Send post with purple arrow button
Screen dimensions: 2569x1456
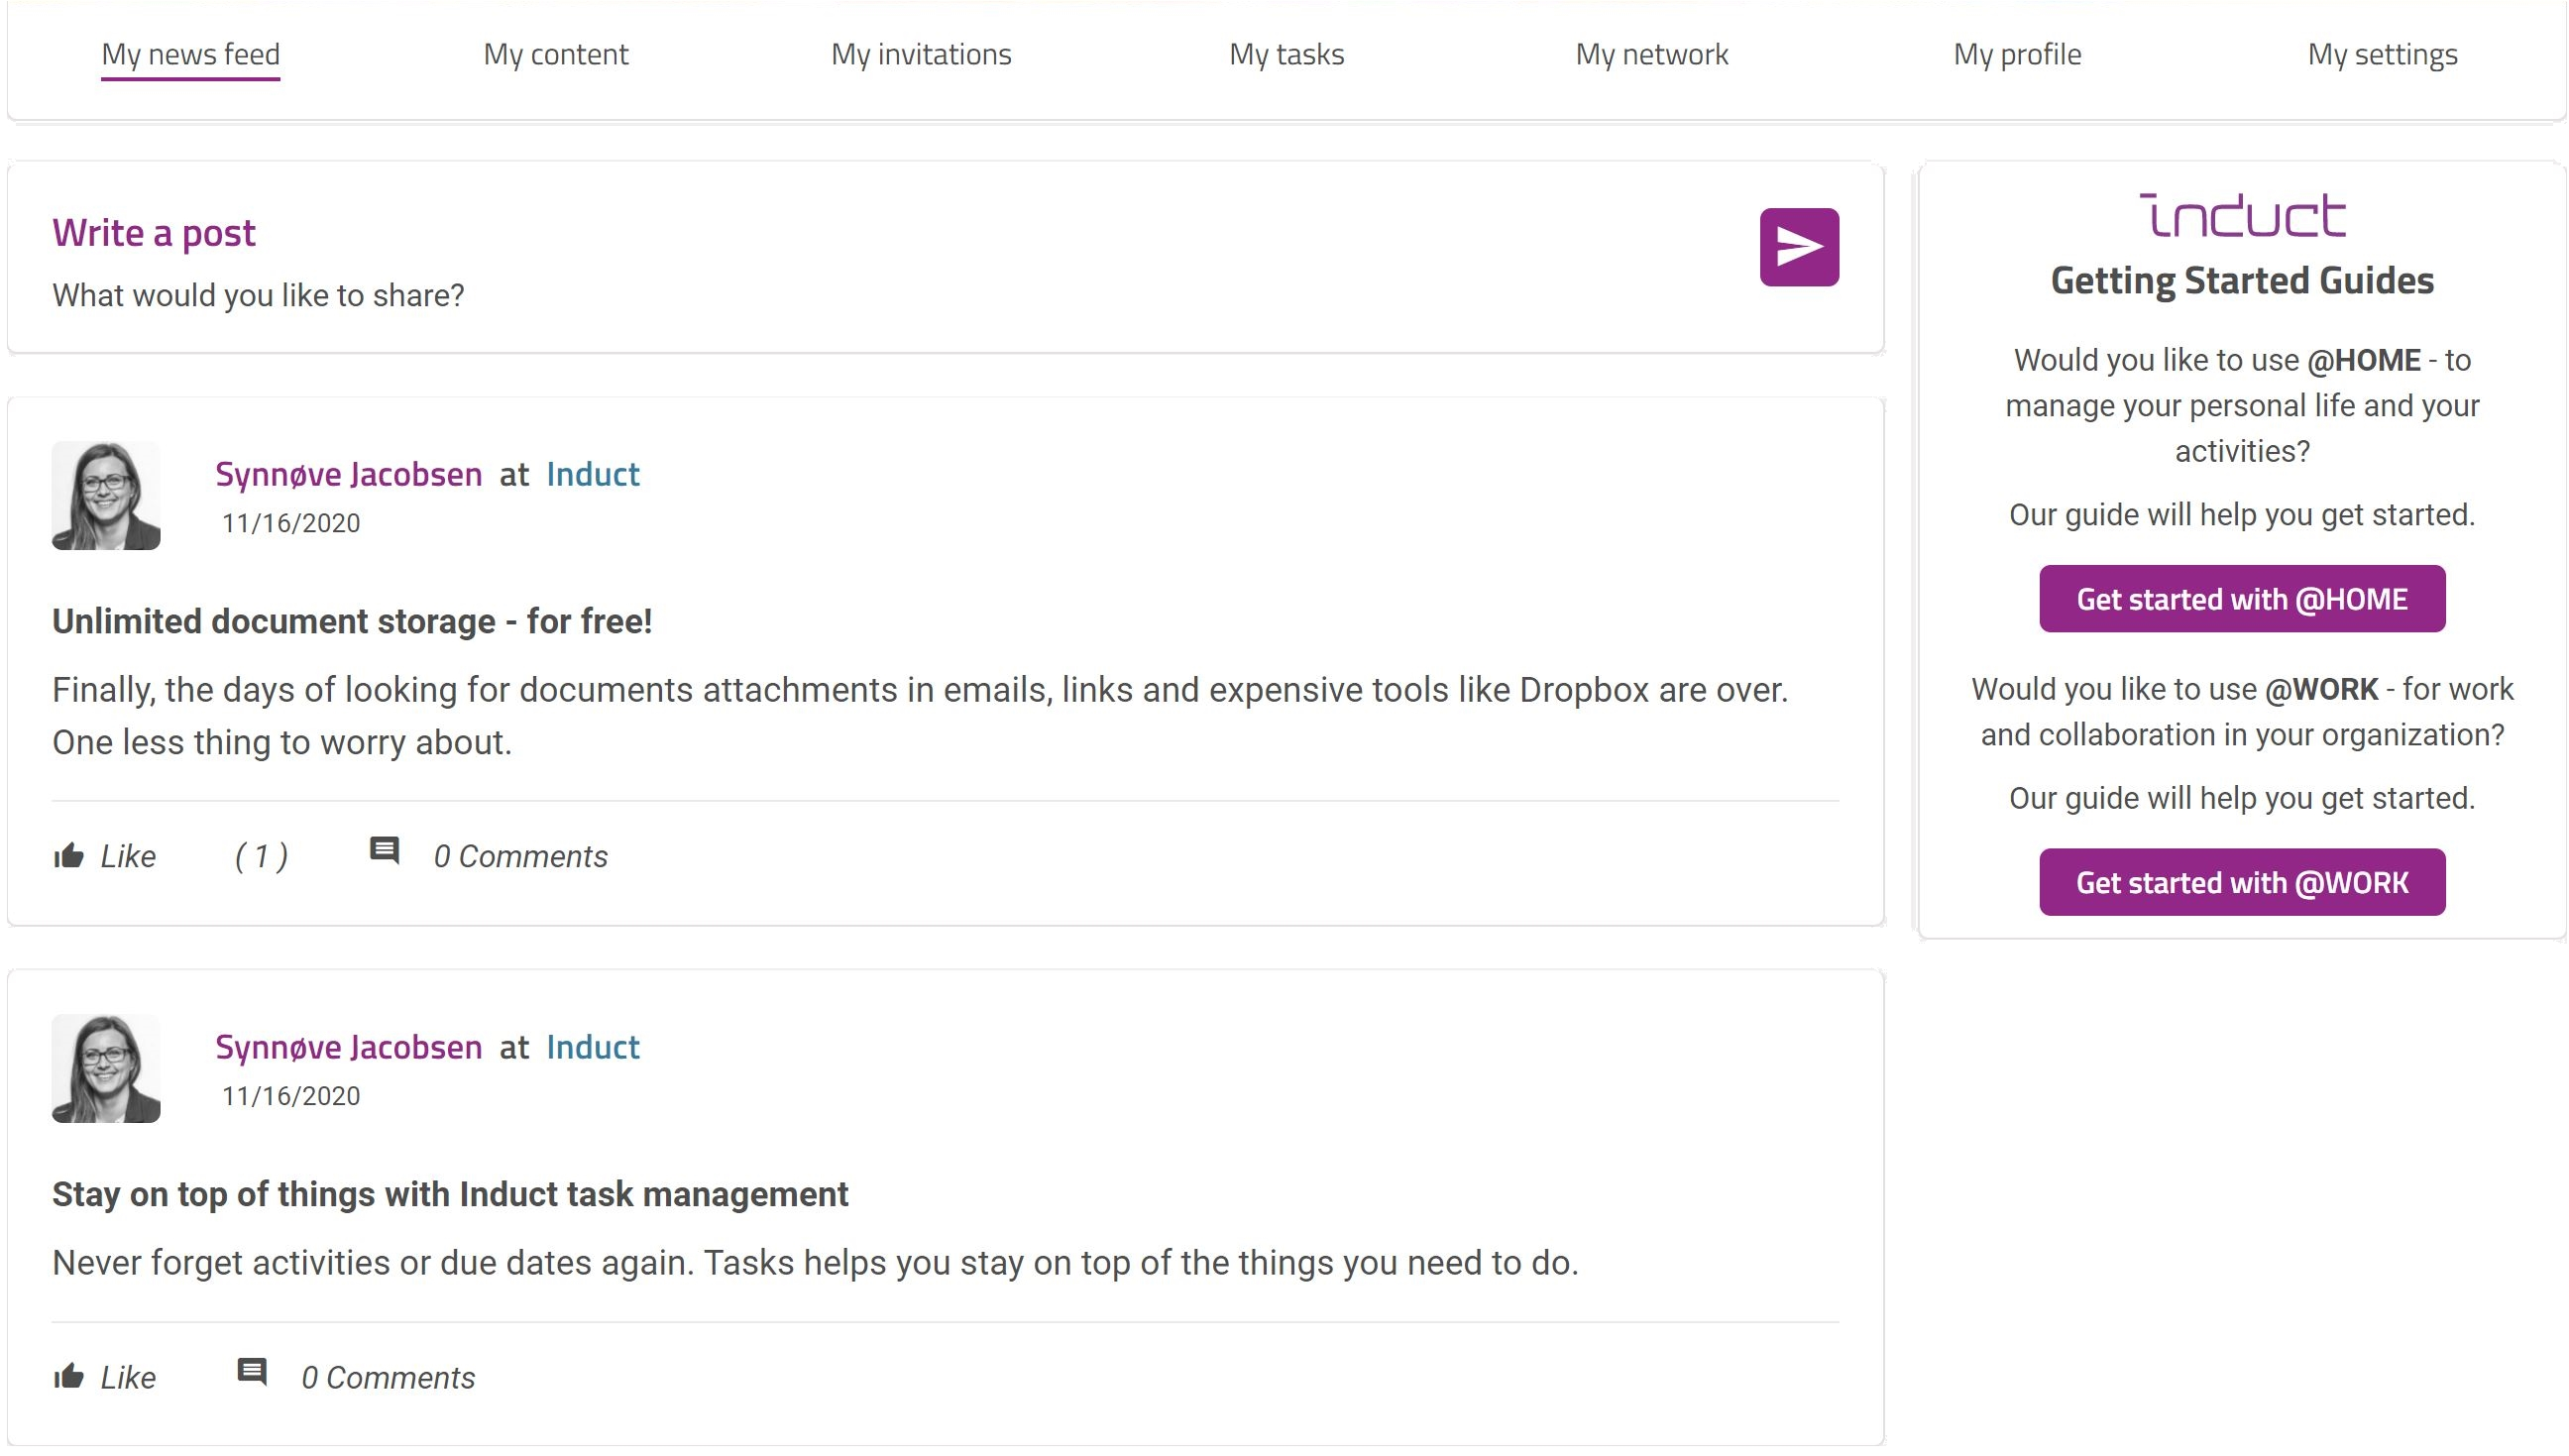point(1798,247)
